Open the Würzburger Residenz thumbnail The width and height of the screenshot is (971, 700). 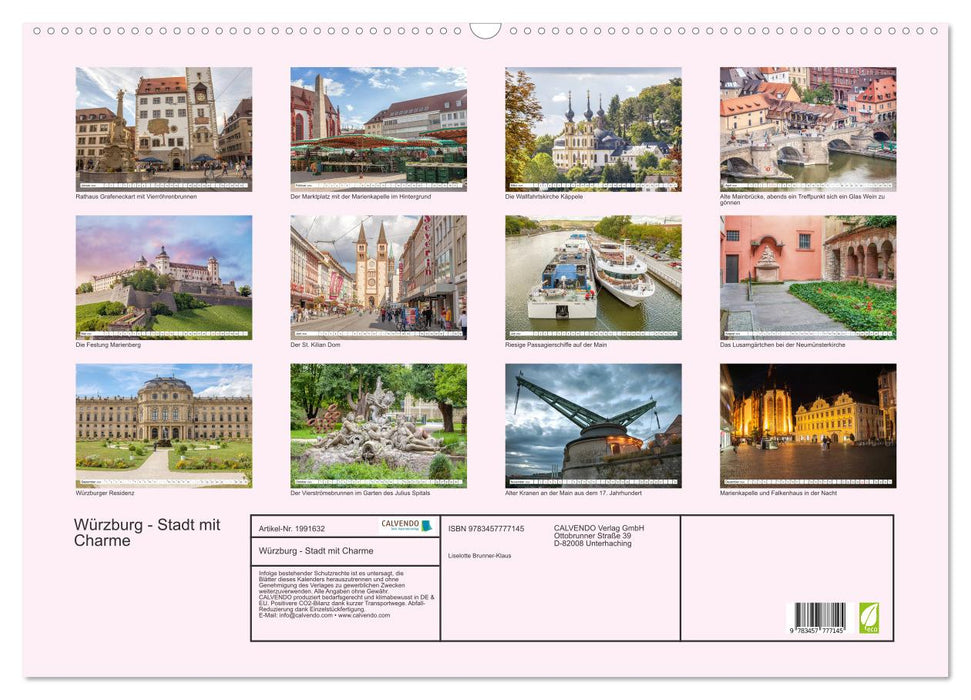tap(163, 425)
